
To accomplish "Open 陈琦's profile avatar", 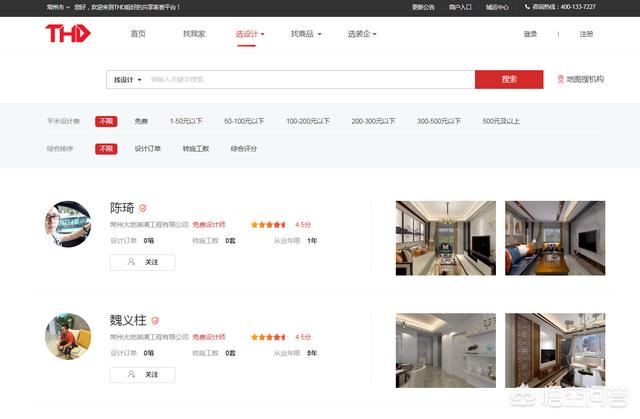I will (68, 224).
